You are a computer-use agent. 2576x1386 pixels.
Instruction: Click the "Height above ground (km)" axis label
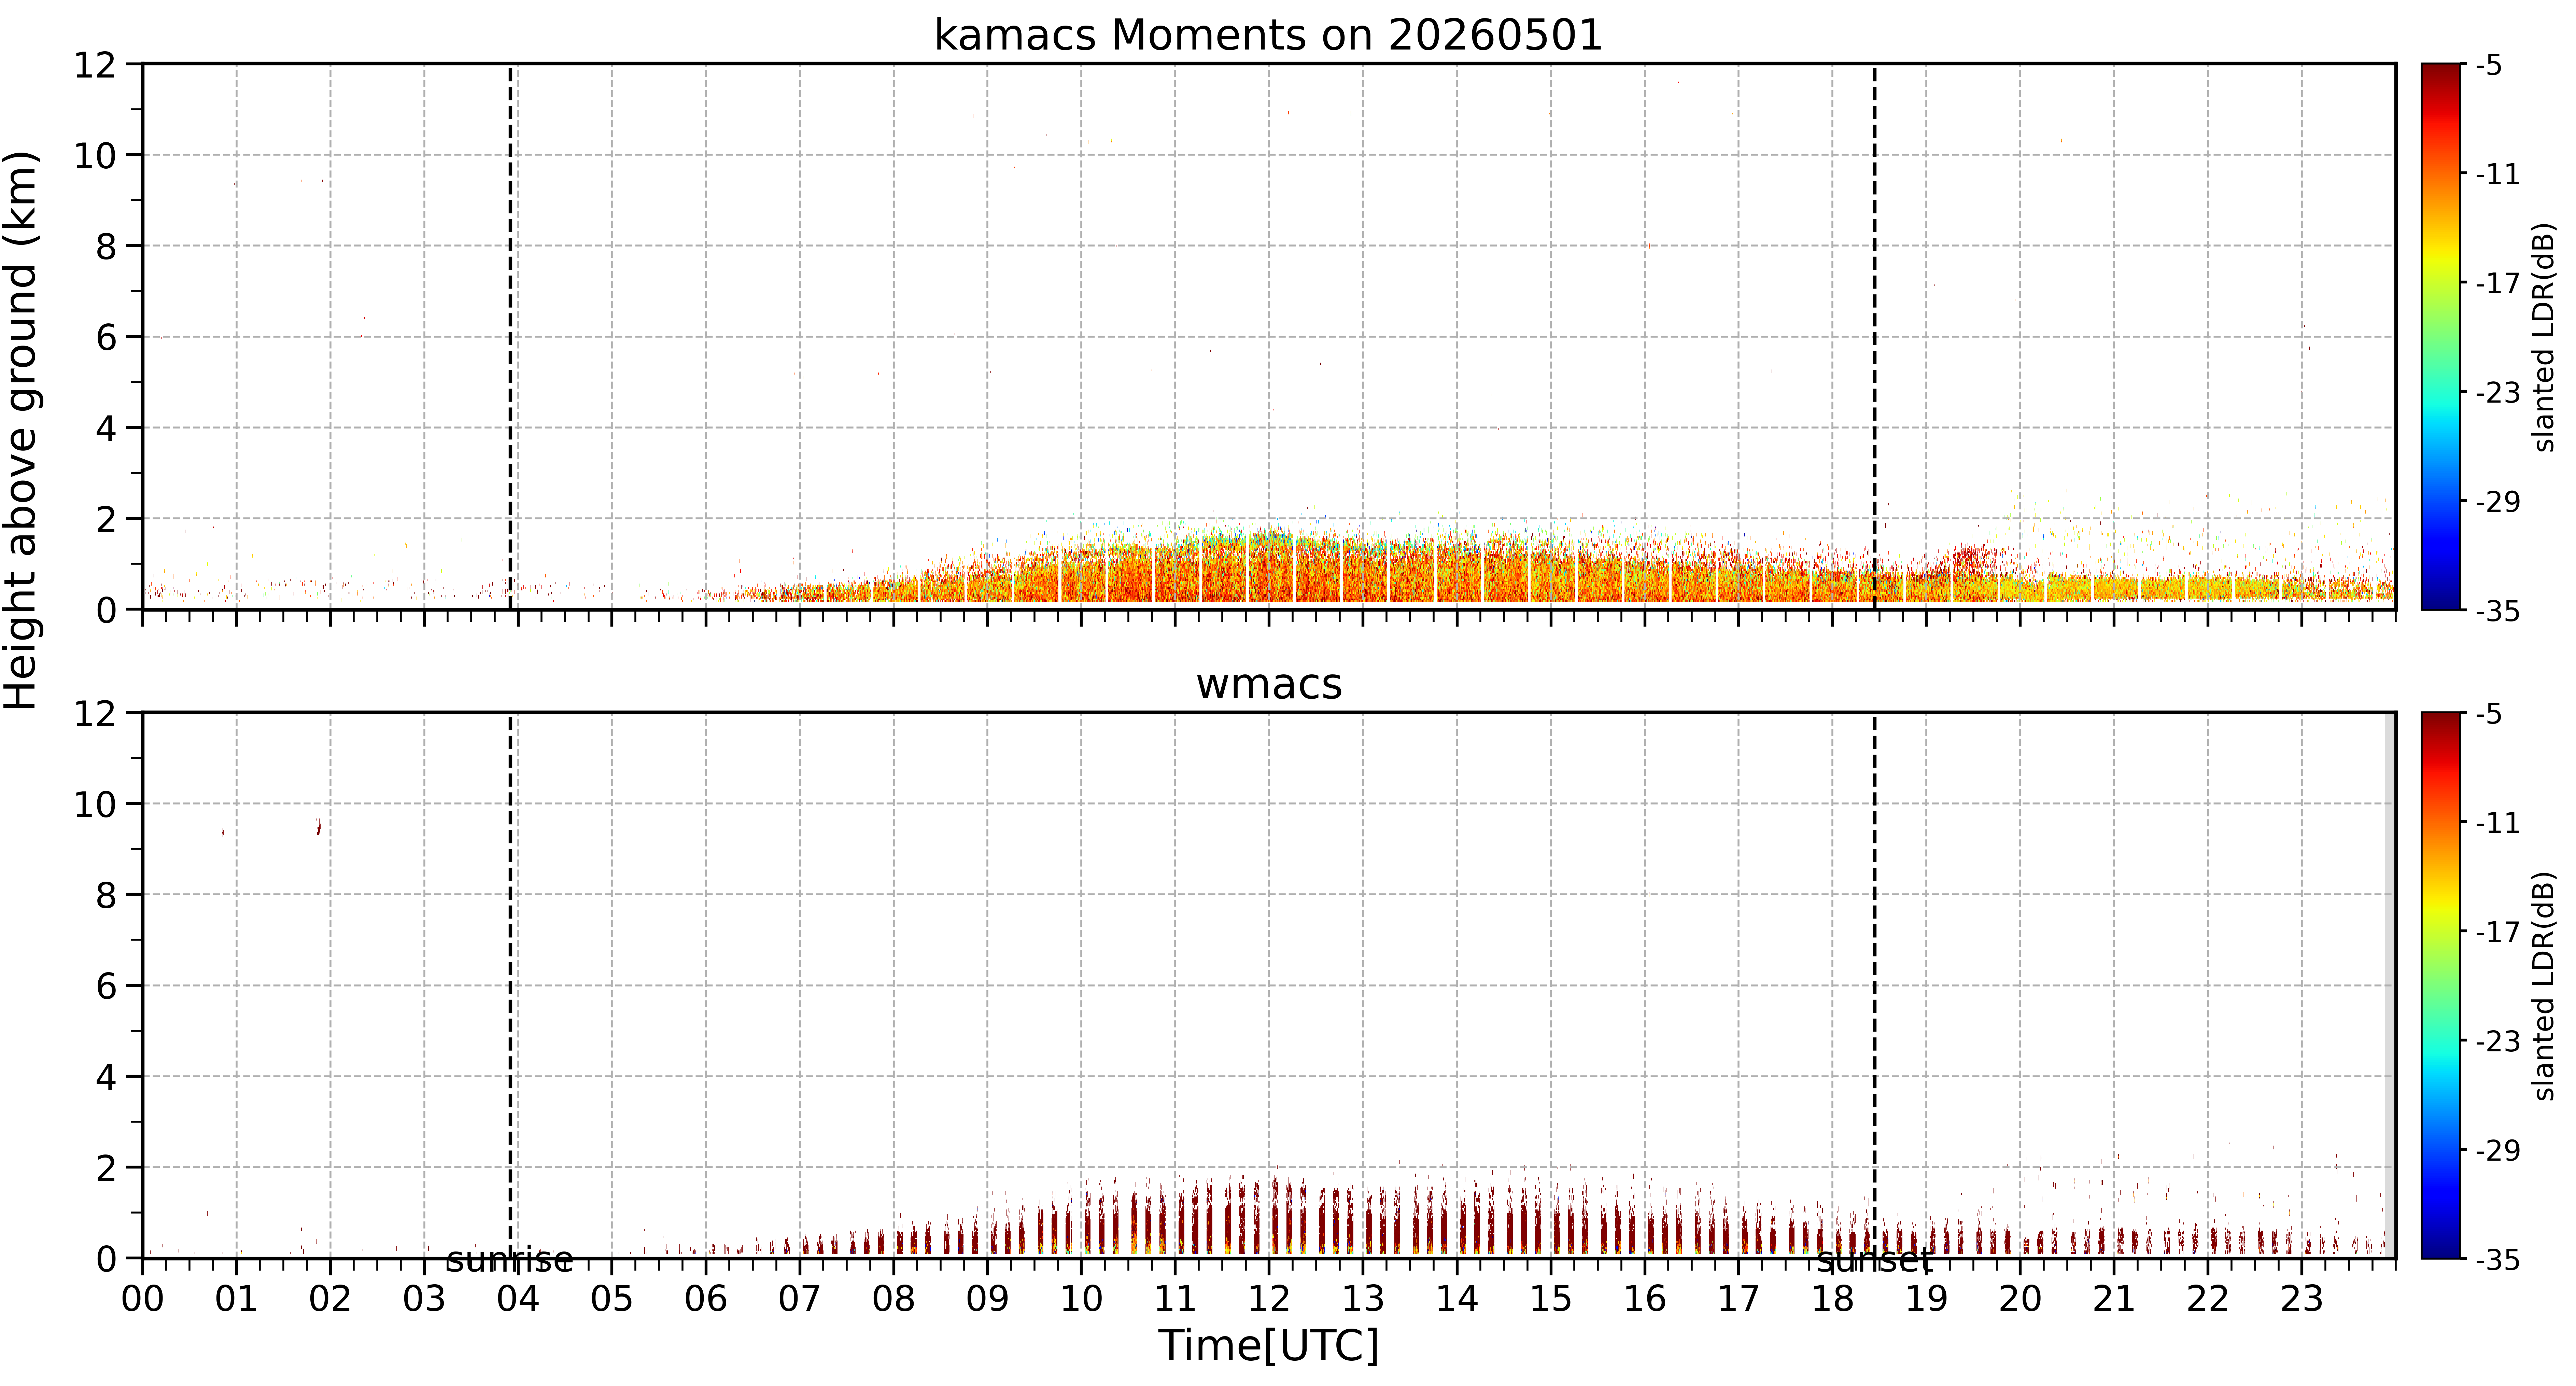21,430
